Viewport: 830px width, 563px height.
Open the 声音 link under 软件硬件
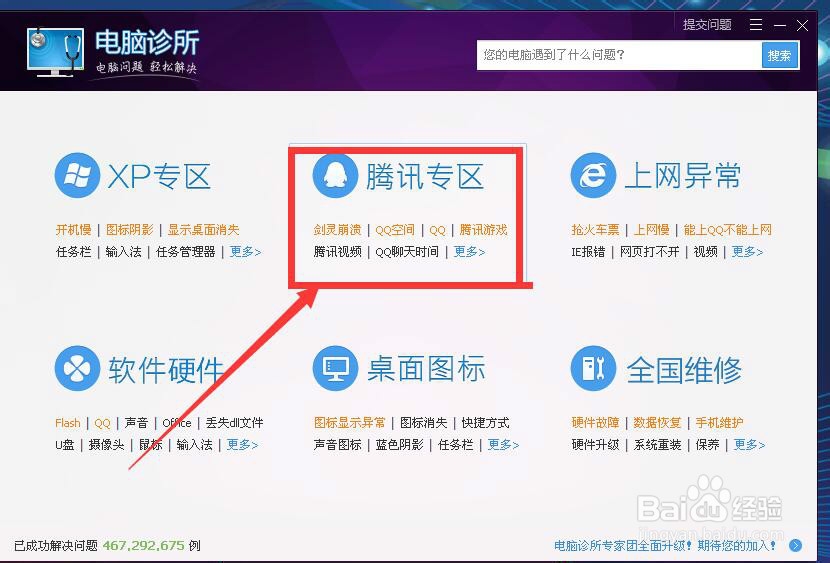pos(137,423)
